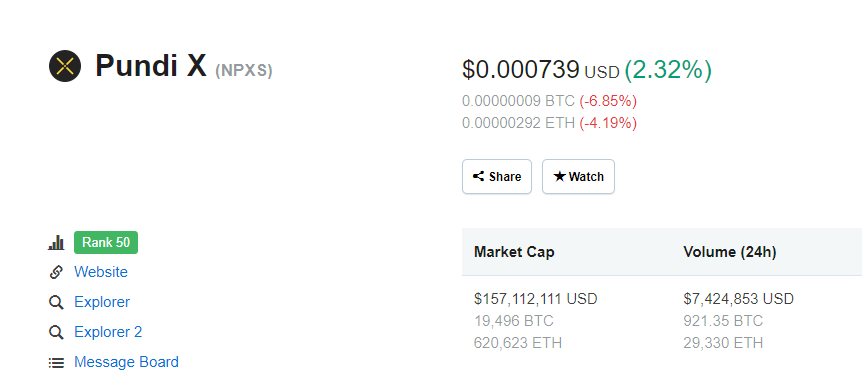Click the list icon beside Message Board
The image size is (862, 375).
click(56, 362)
